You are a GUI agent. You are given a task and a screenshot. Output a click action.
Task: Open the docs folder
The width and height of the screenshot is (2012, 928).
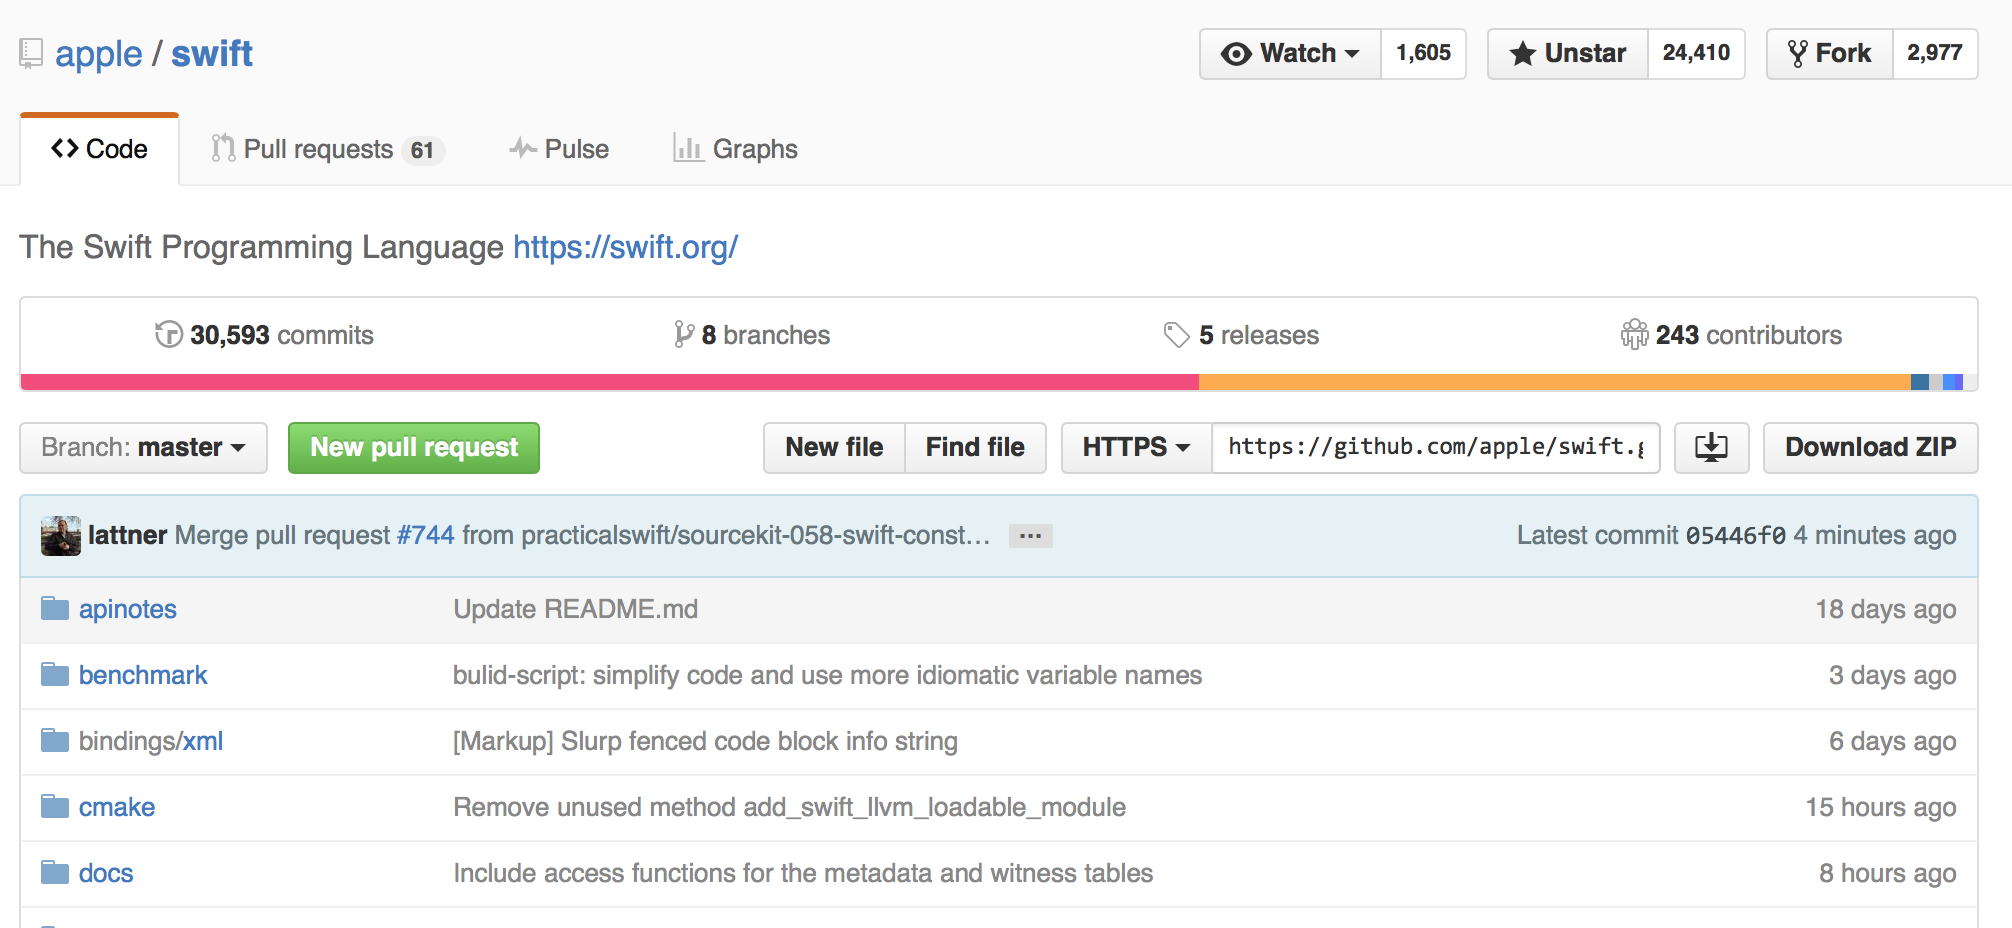click(x=106, y=873)
